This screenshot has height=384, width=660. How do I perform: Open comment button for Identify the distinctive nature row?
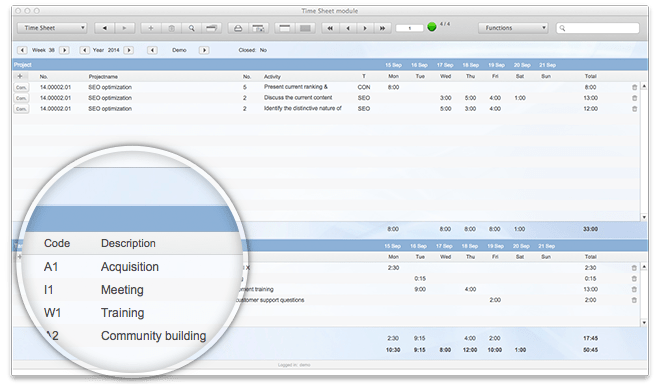coord(21,109)
